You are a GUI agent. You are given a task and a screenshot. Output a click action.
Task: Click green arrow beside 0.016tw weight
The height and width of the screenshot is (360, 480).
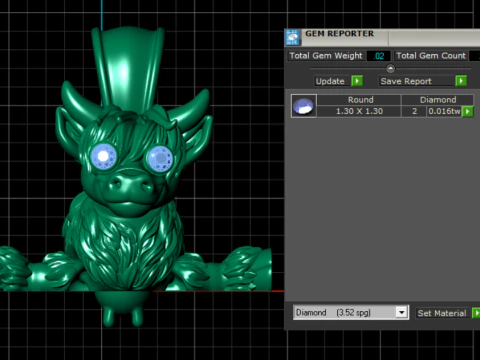coord(468,111)
